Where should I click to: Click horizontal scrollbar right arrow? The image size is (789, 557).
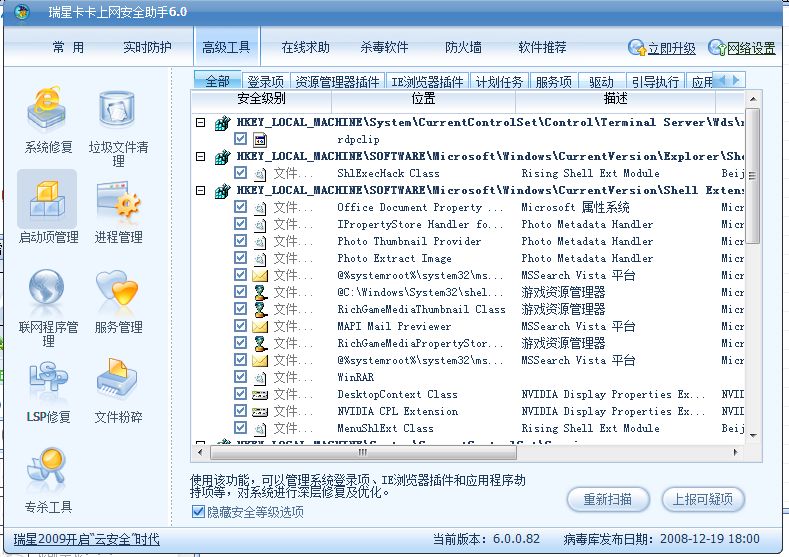(x=736, y=452)
